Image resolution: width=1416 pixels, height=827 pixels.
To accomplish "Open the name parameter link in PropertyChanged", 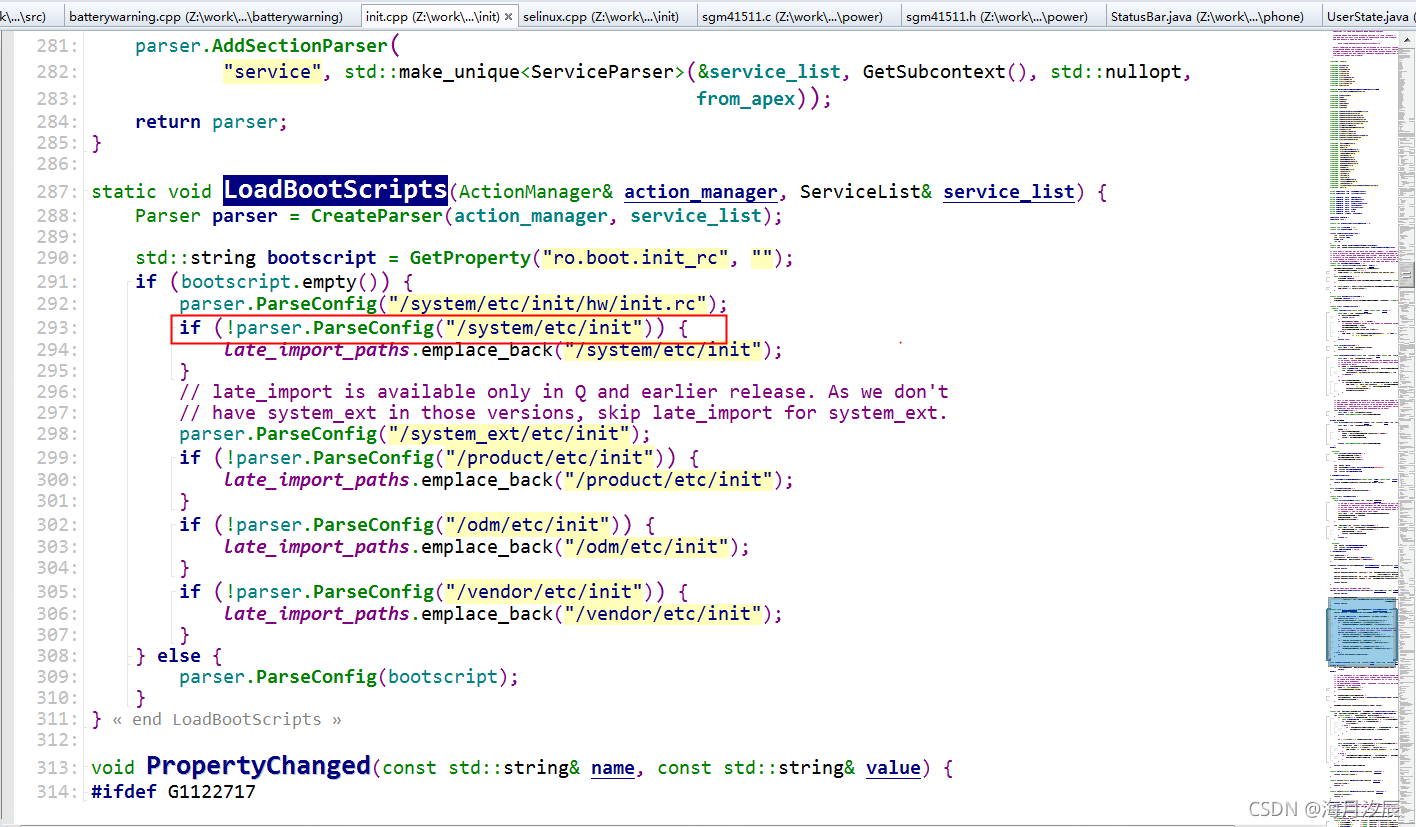I will [x=612, y=767].
